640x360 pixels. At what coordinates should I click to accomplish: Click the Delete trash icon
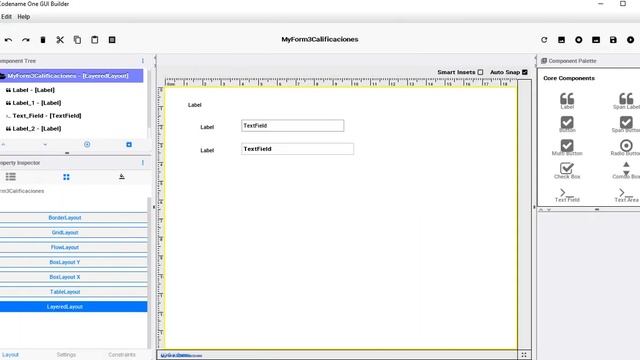click(43, 40)
